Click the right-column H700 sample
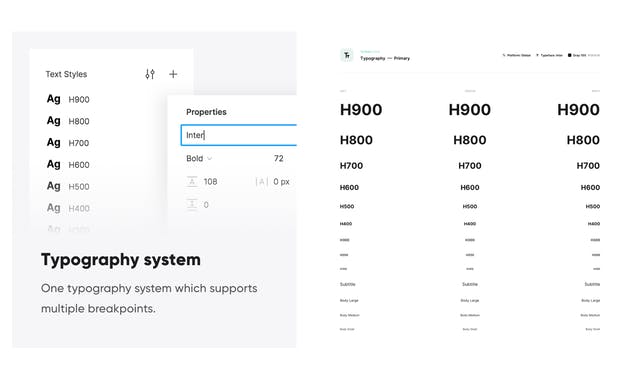This screenshot has height=380, width=635. [588, 166]
